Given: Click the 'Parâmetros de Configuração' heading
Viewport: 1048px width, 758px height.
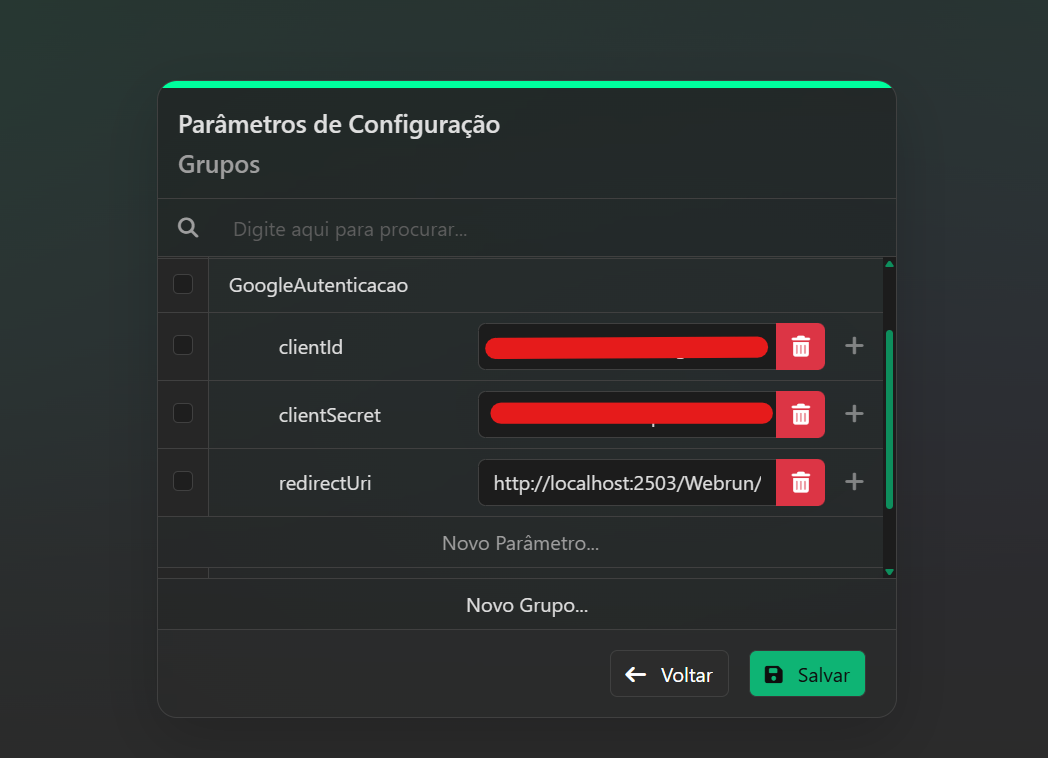Looking at the screenshot, I should click(339, 125).
